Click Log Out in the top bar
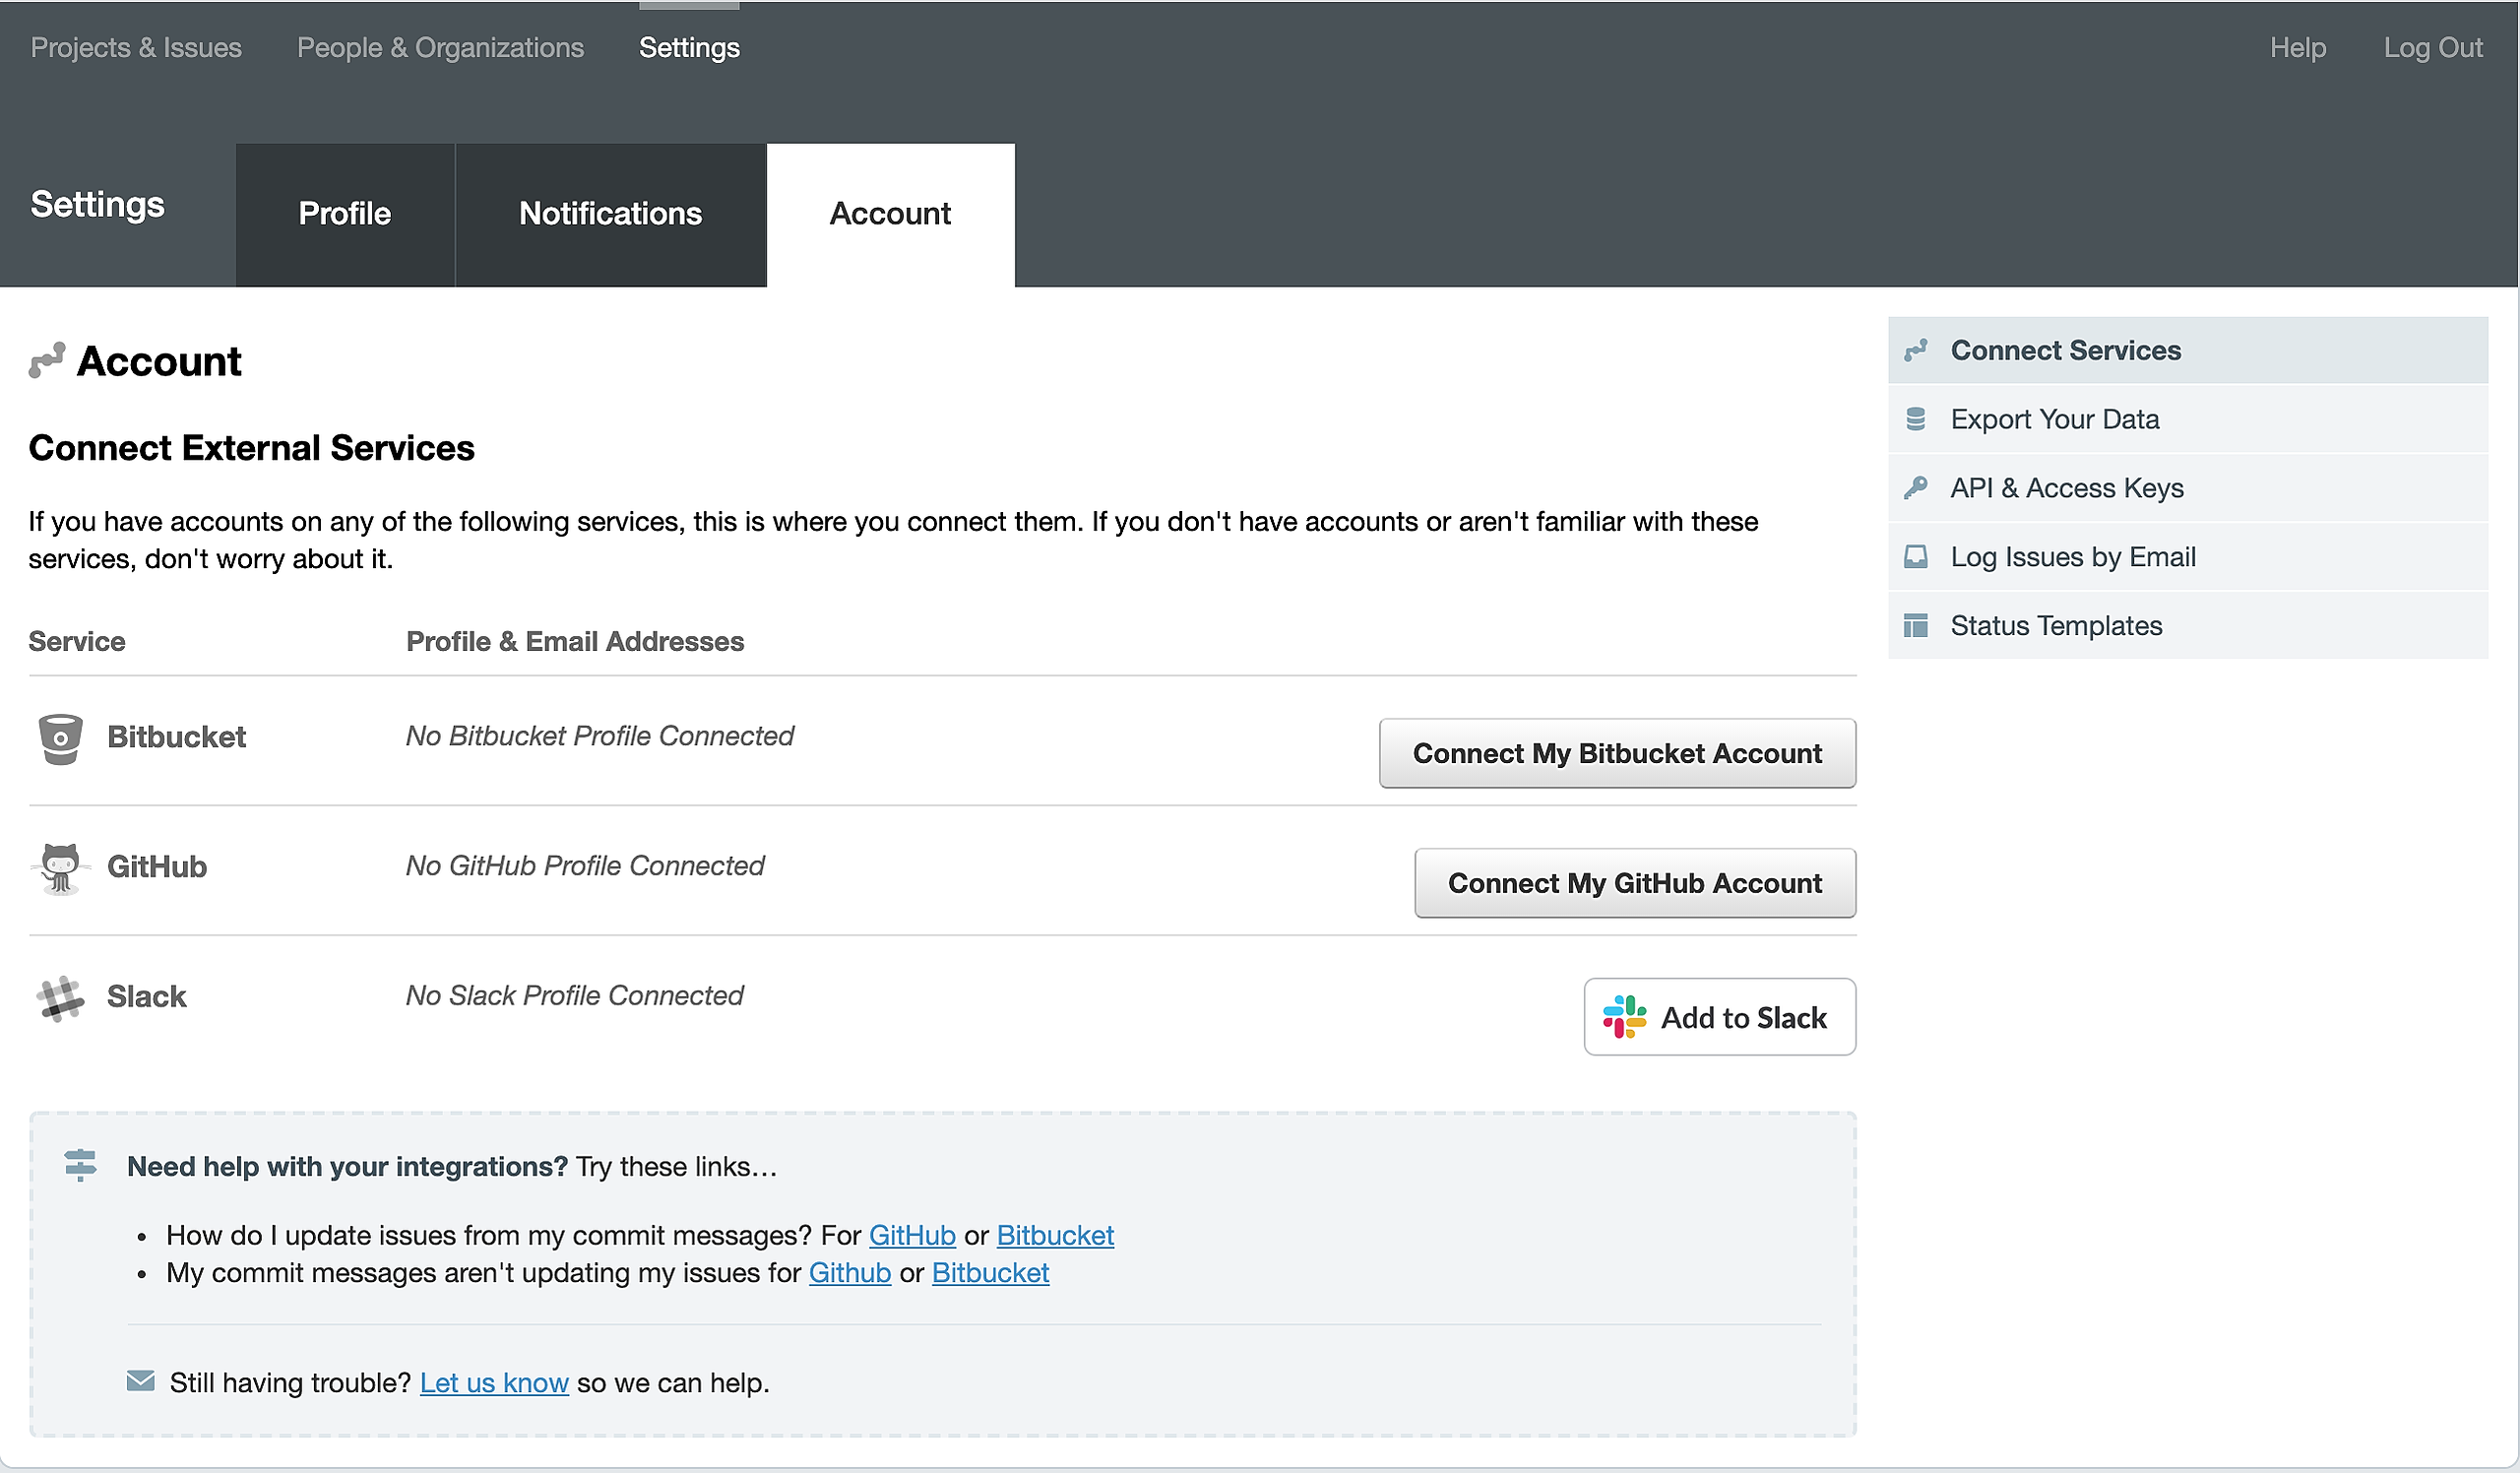Viewport: 2520px width, 1473px height. pos(2432,48)
